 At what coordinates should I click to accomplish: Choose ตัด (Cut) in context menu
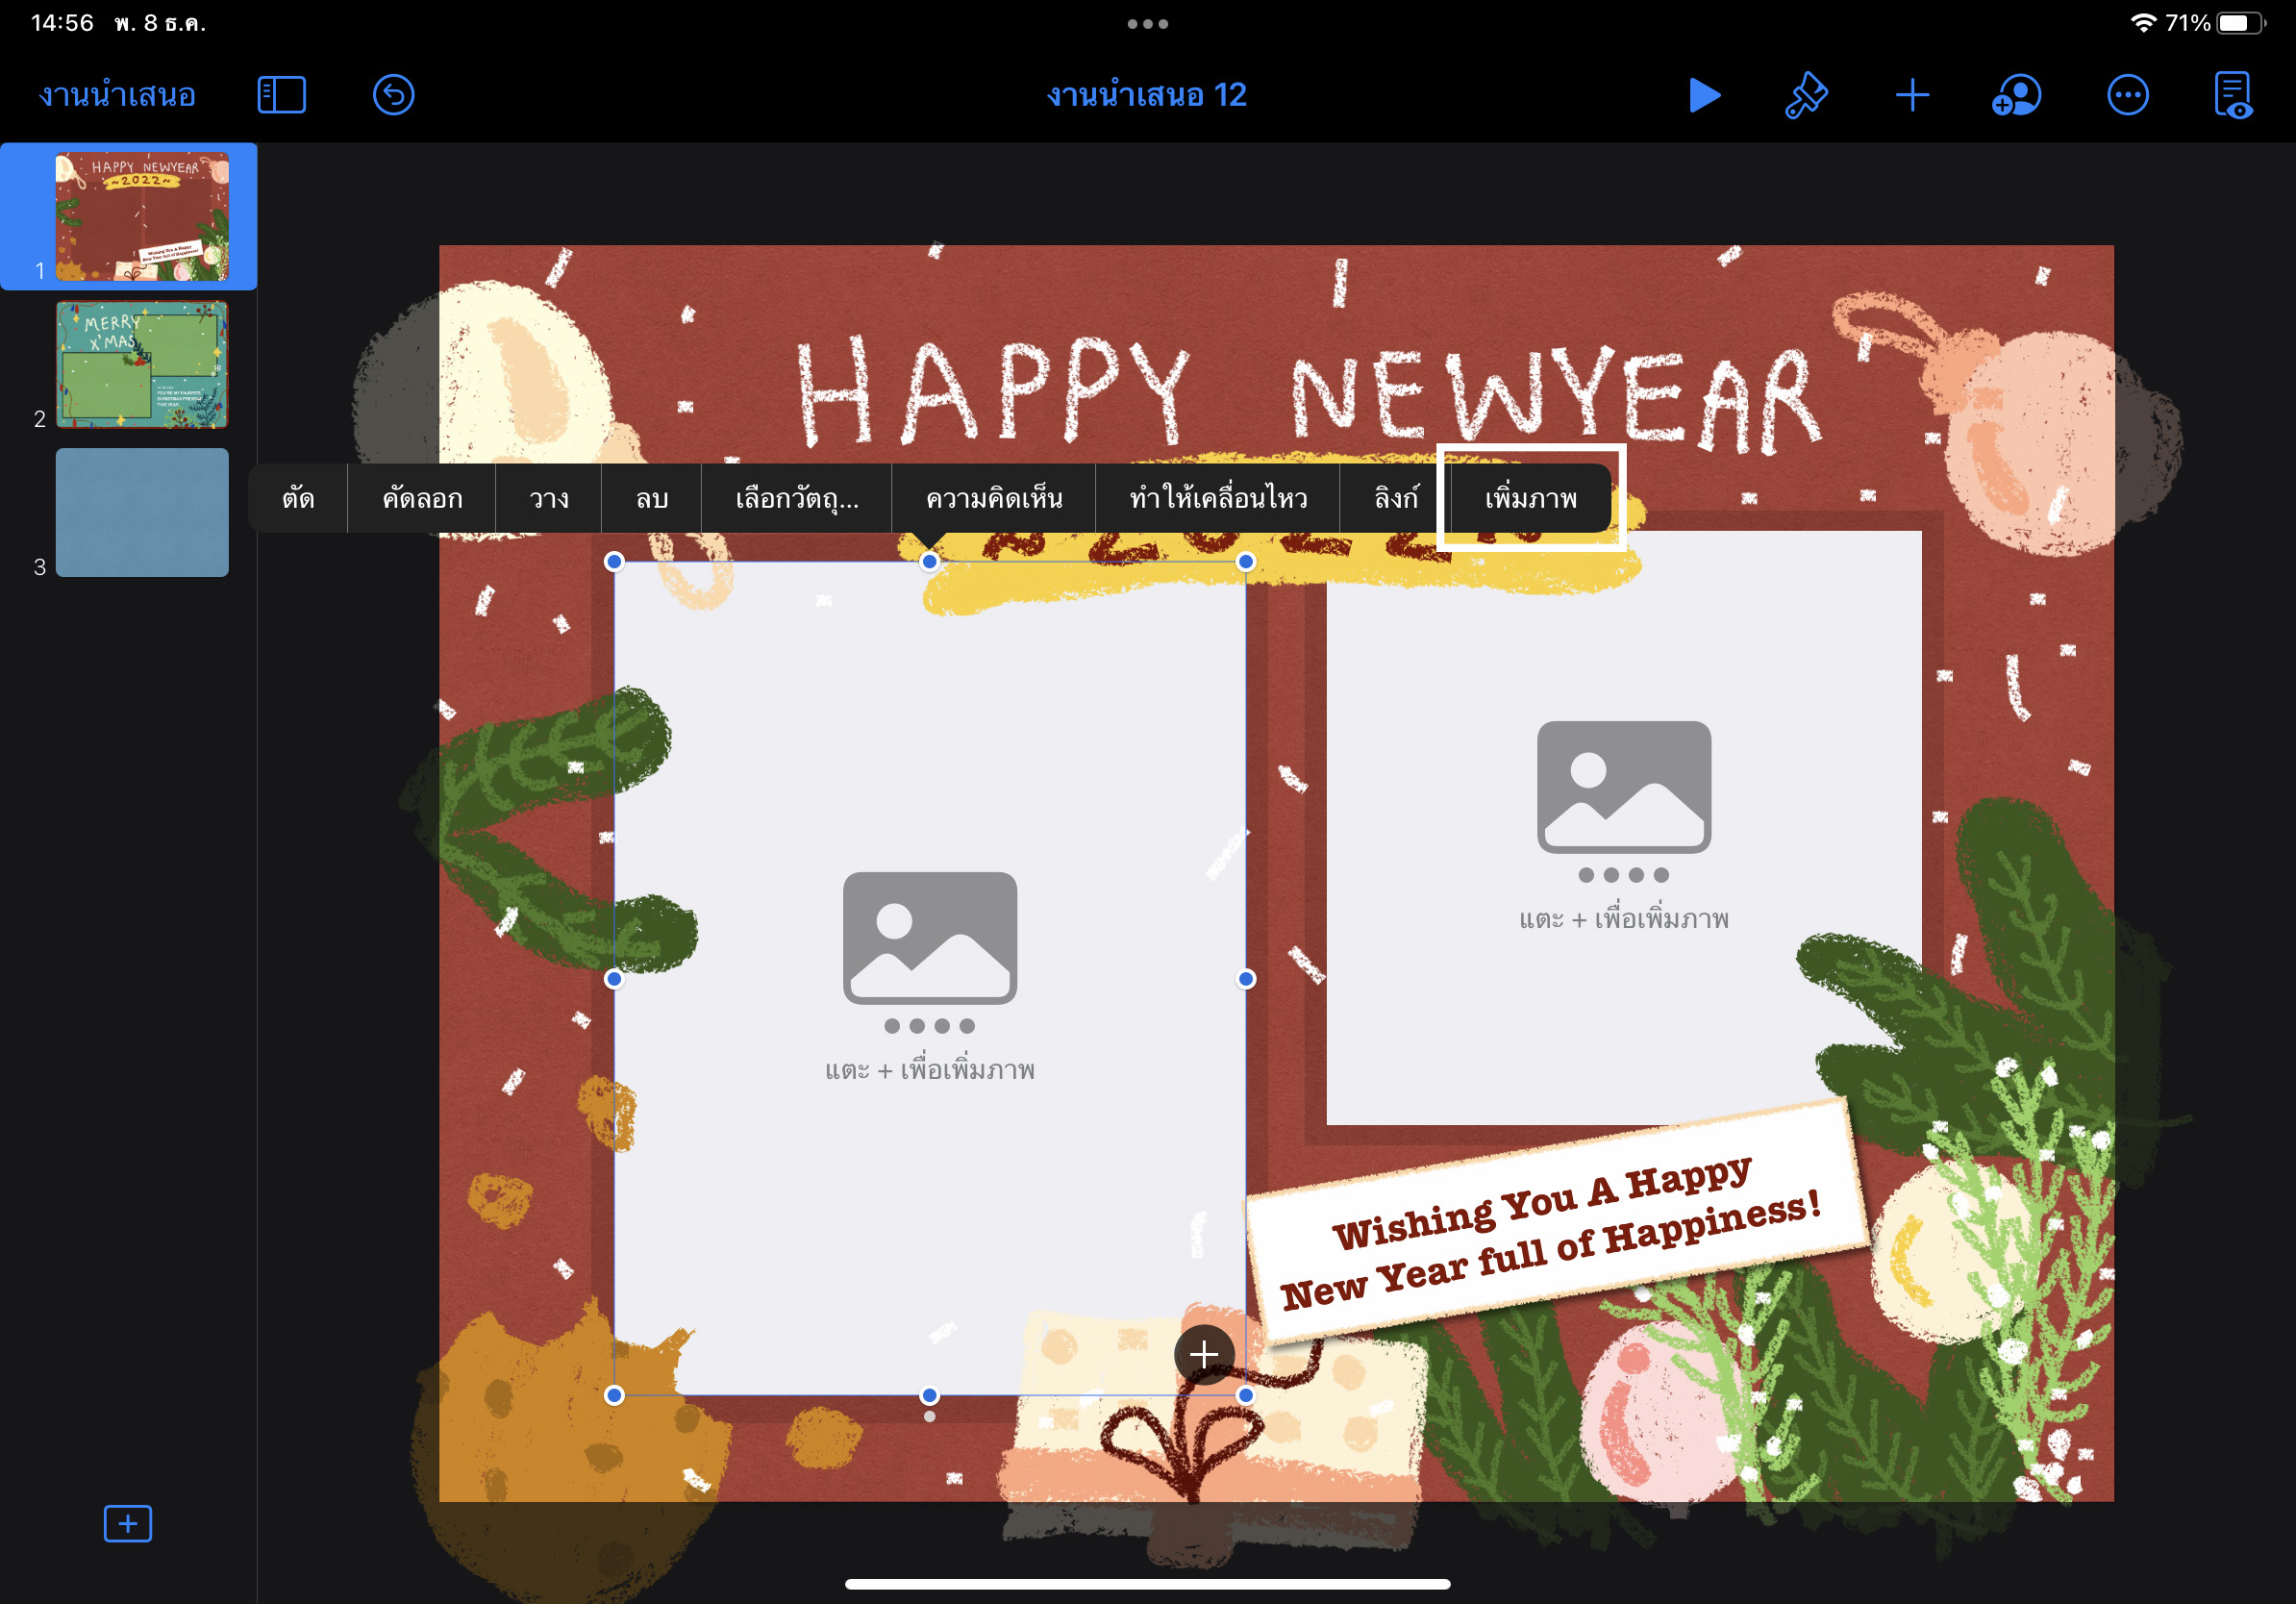pos(298,498)
